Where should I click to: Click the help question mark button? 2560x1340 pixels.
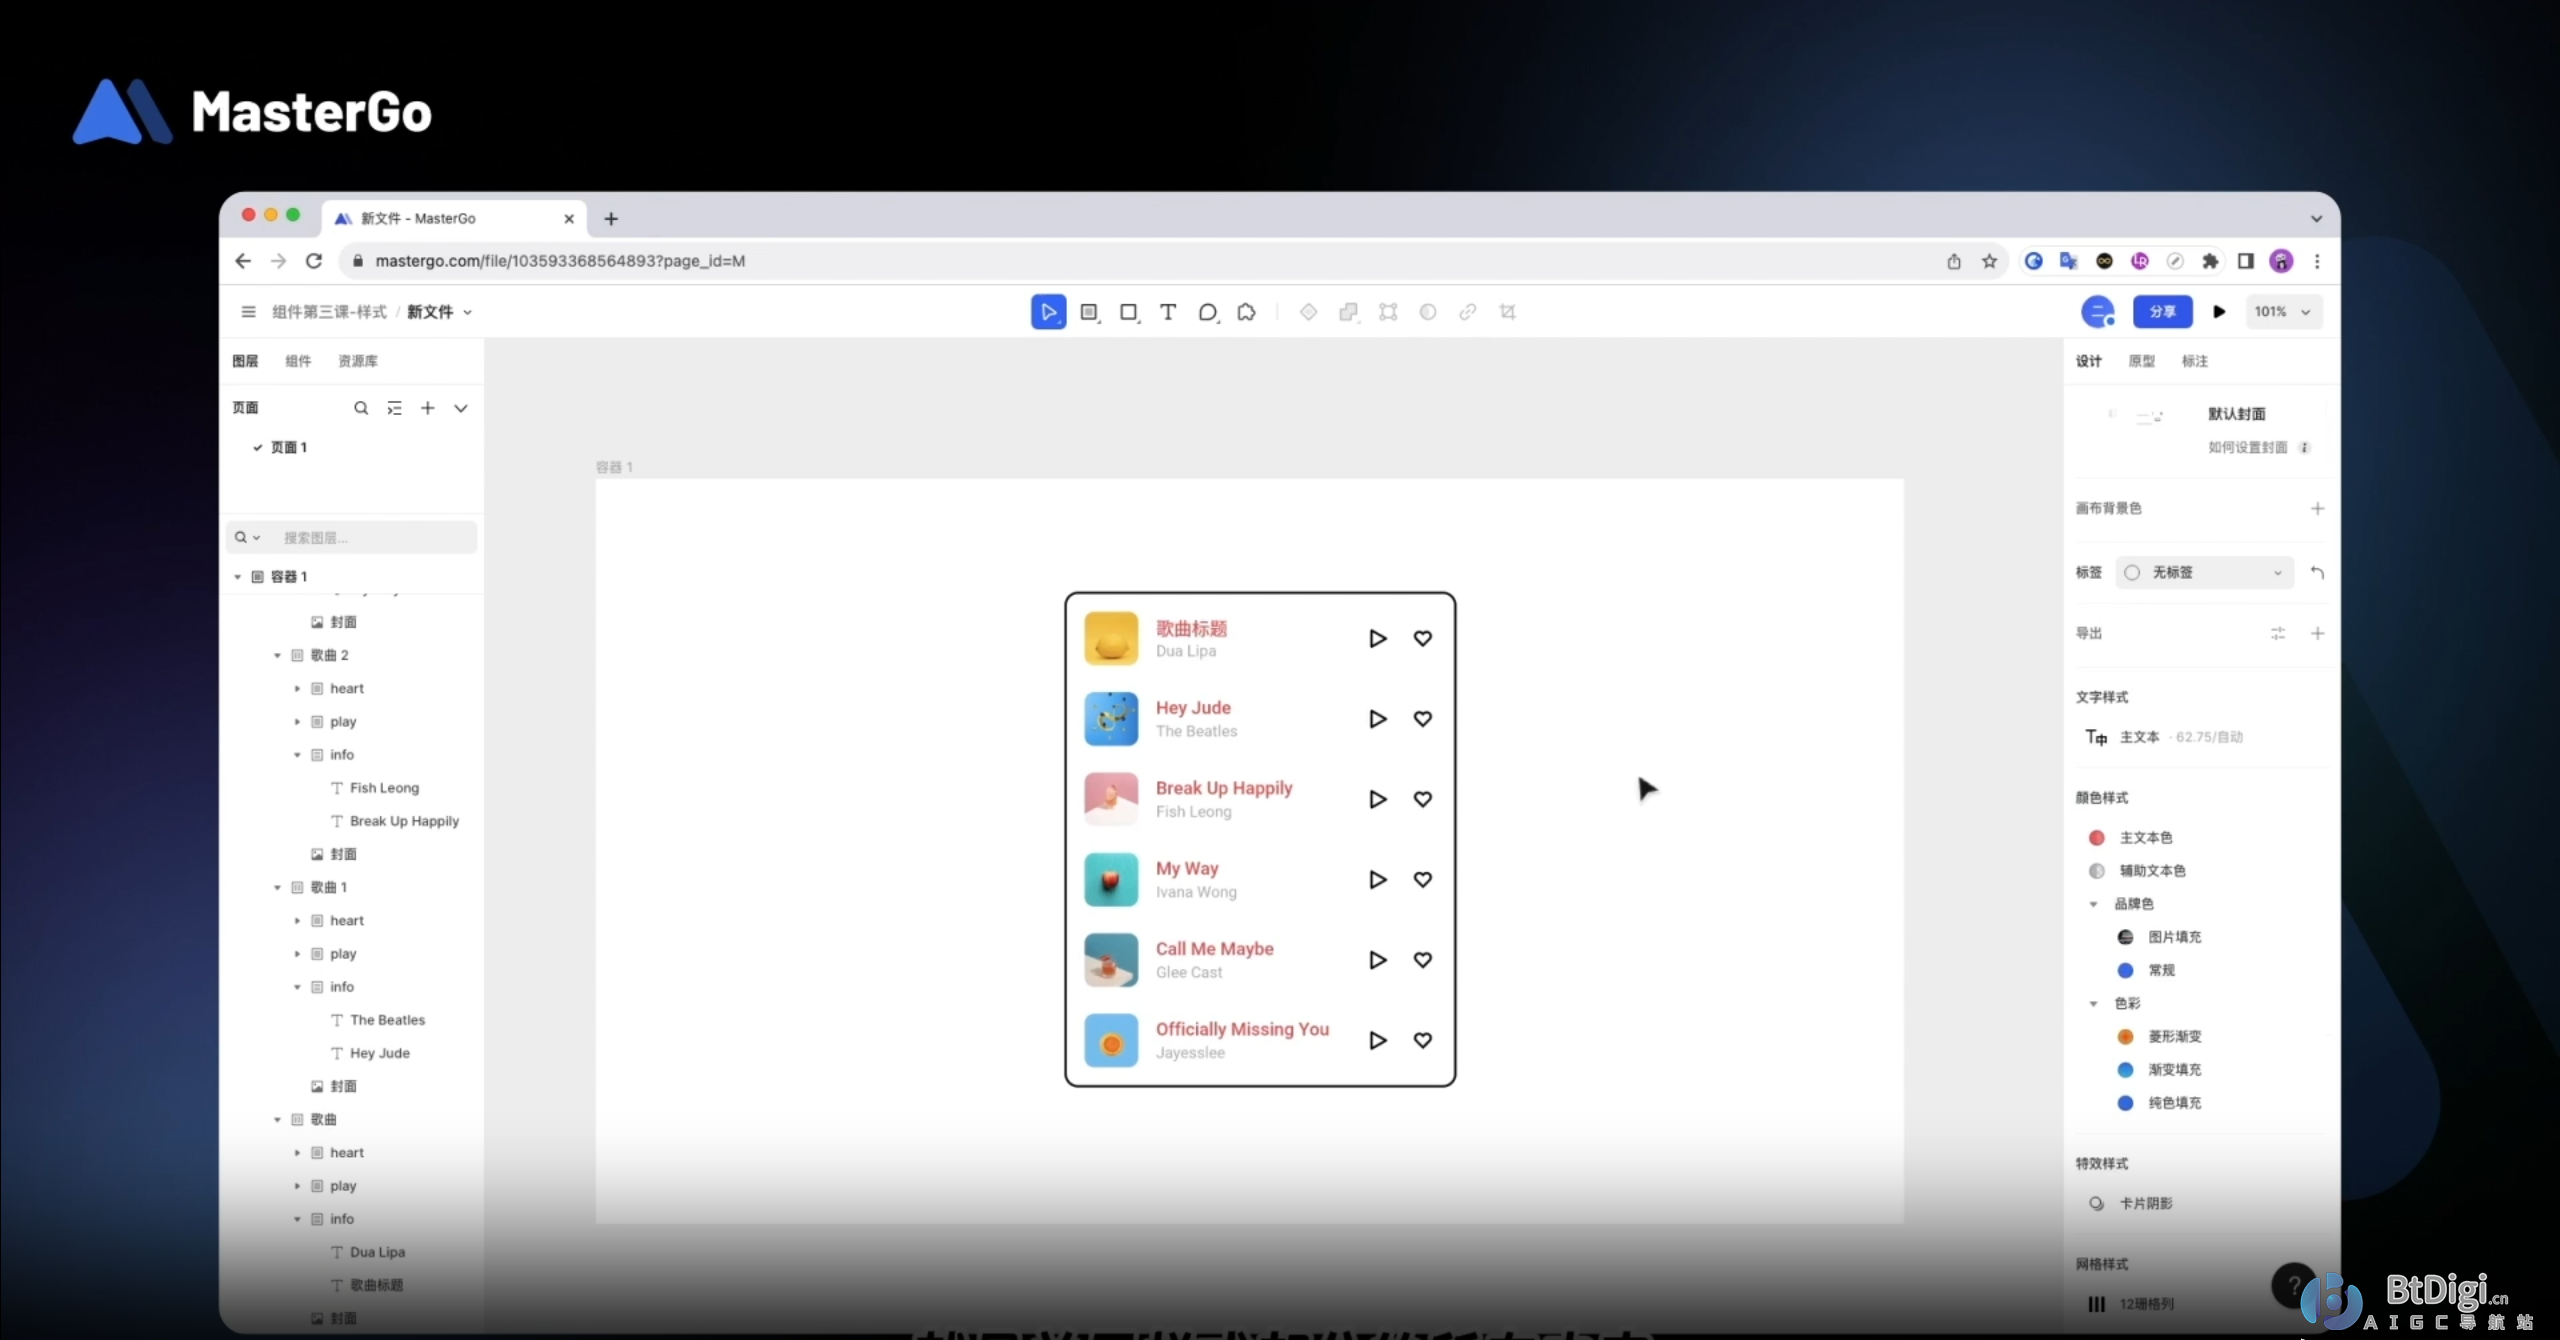pos(2294,1286)
